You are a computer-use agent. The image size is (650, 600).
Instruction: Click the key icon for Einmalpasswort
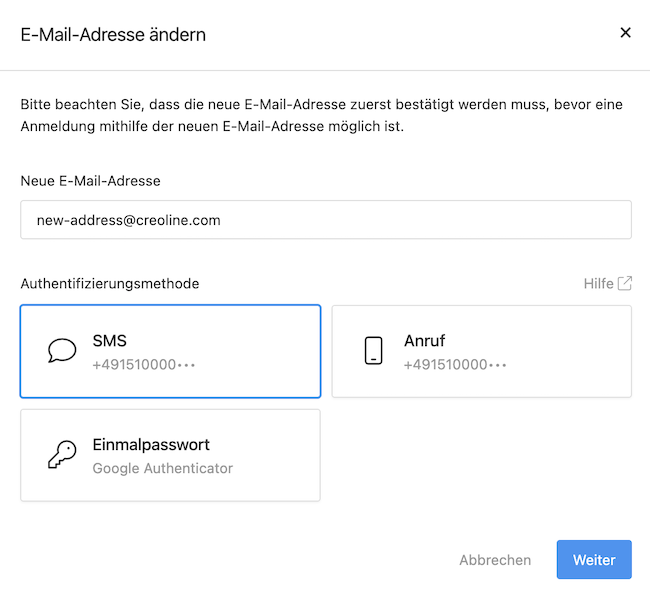point(62,454)
